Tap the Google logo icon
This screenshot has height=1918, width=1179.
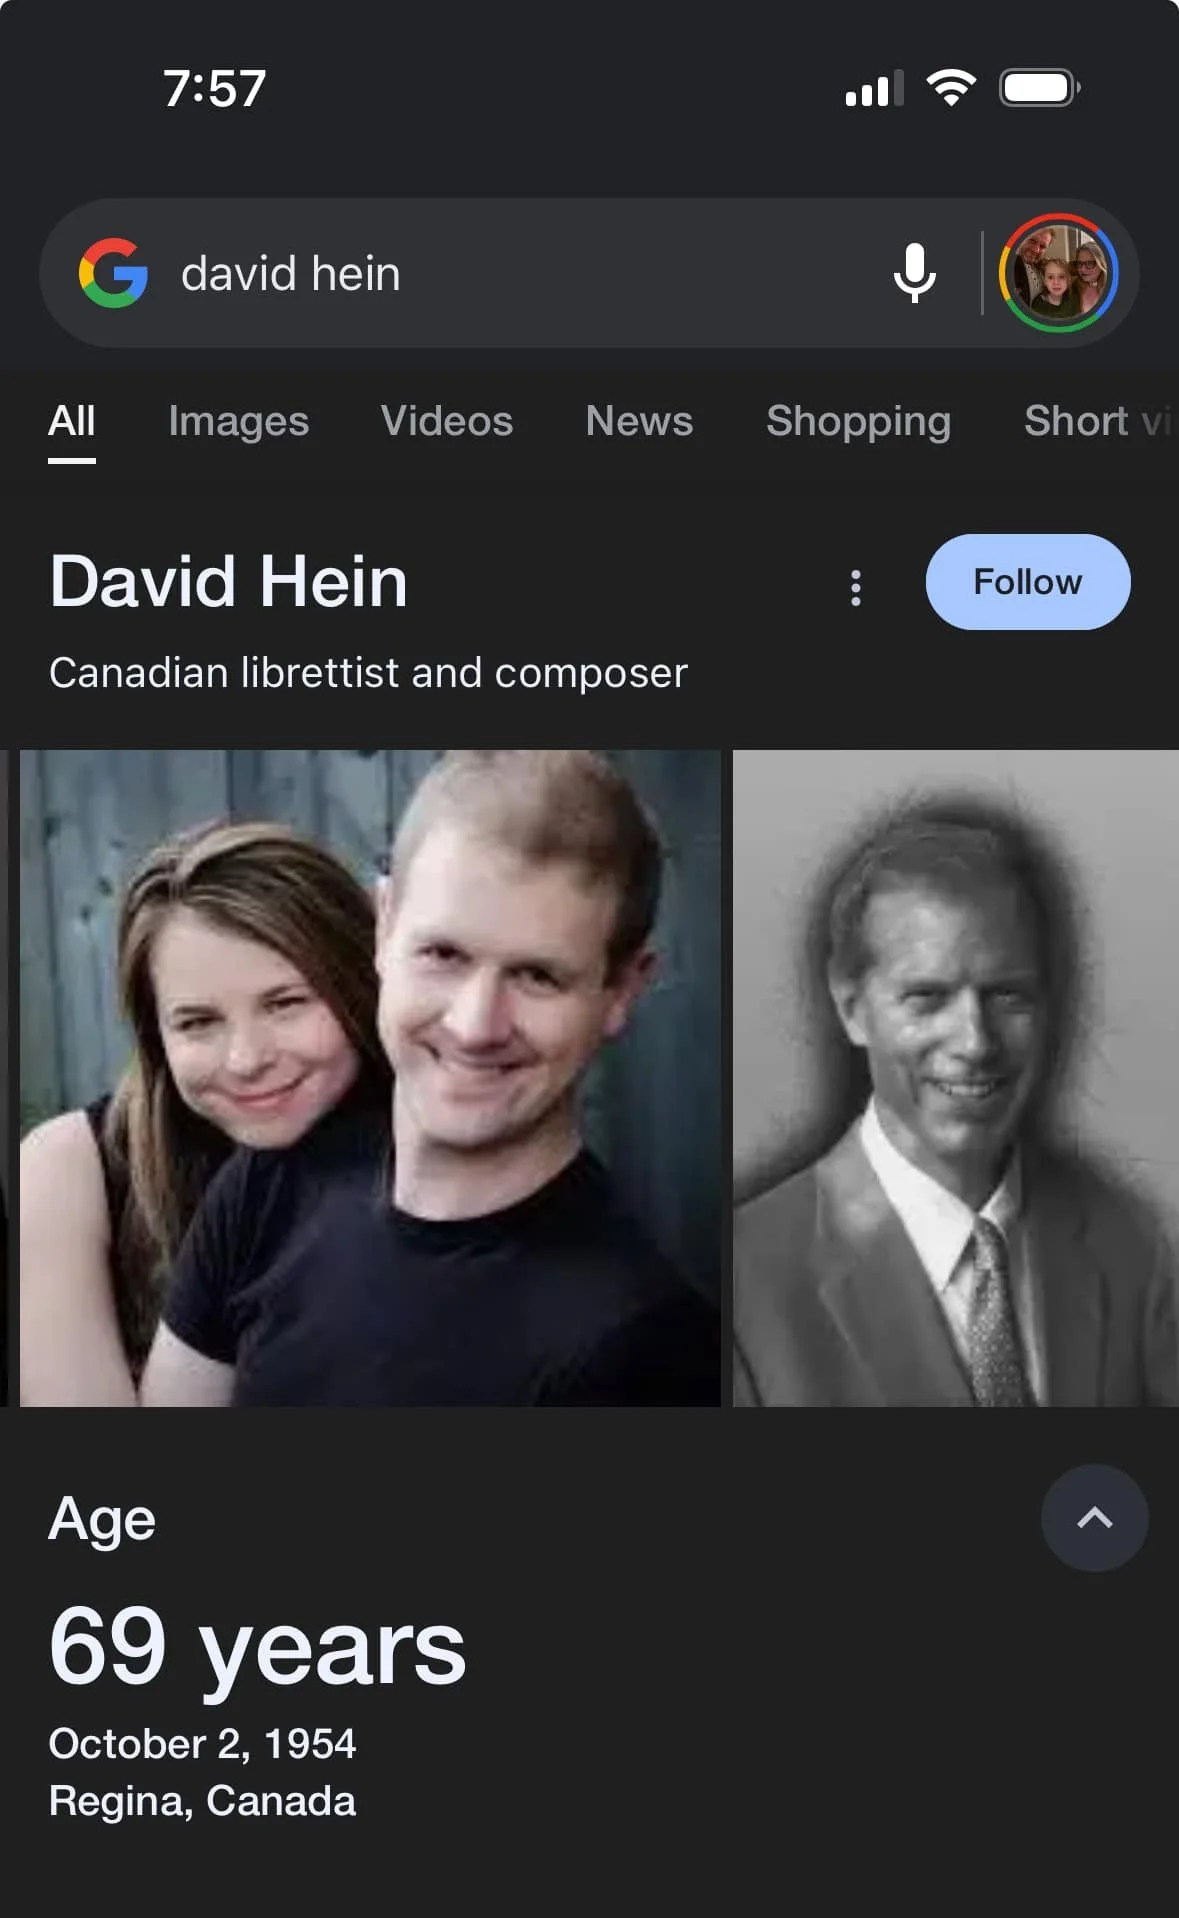(x=113, y=273)
